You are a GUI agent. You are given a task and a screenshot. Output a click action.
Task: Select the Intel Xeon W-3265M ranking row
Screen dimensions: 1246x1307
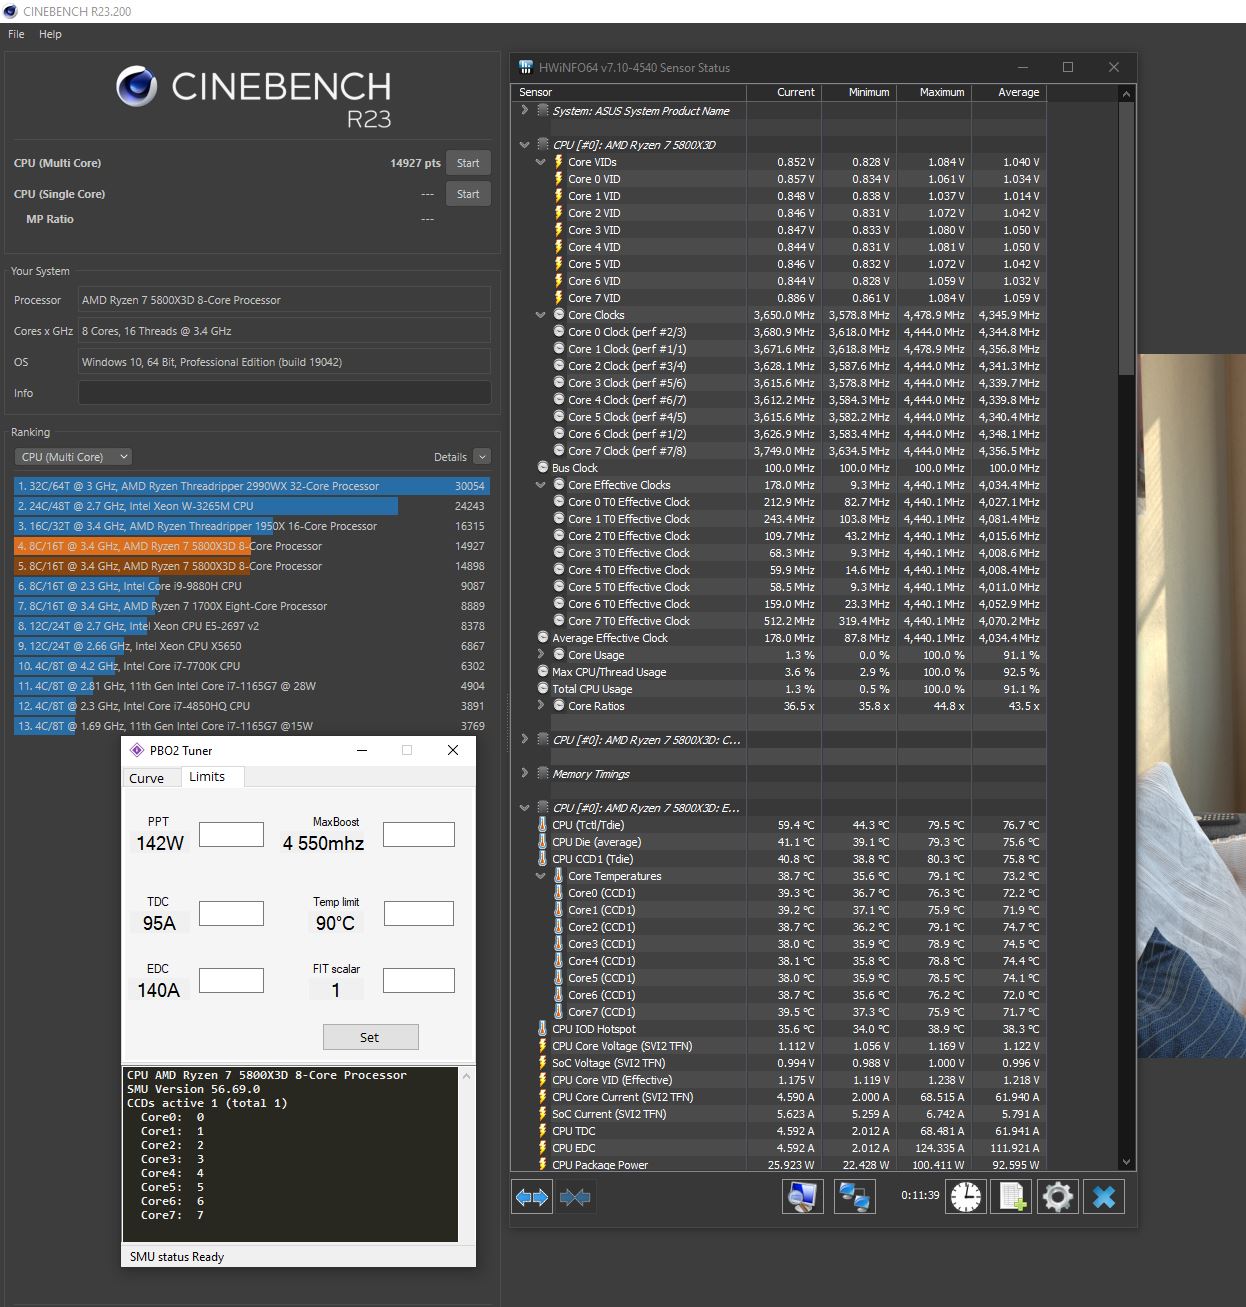[251, 506]
